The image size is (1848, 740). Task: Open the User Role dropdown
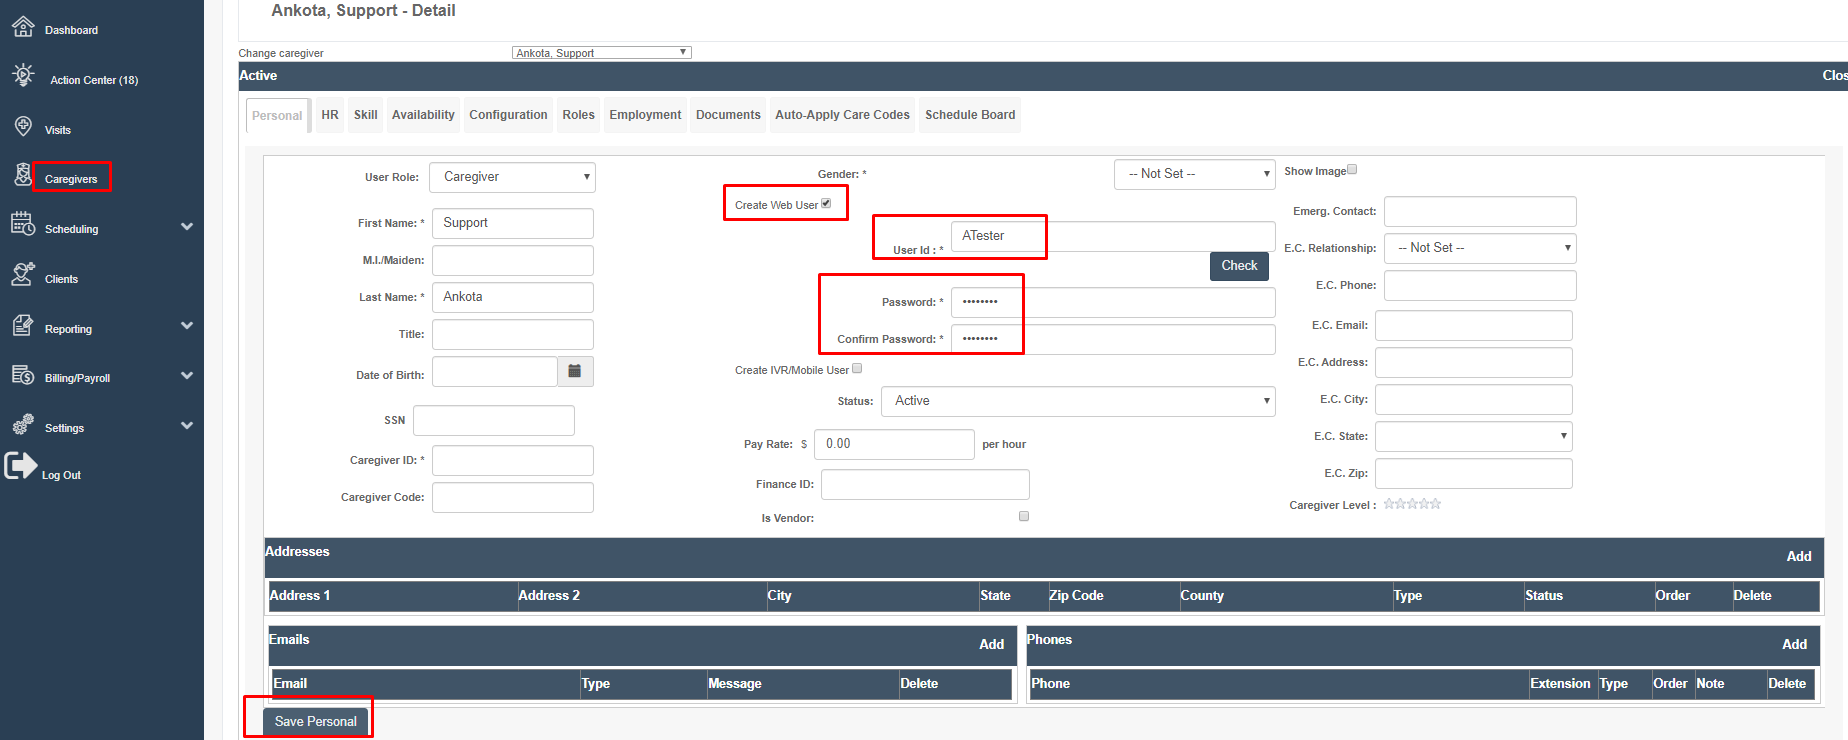point(513,177)
